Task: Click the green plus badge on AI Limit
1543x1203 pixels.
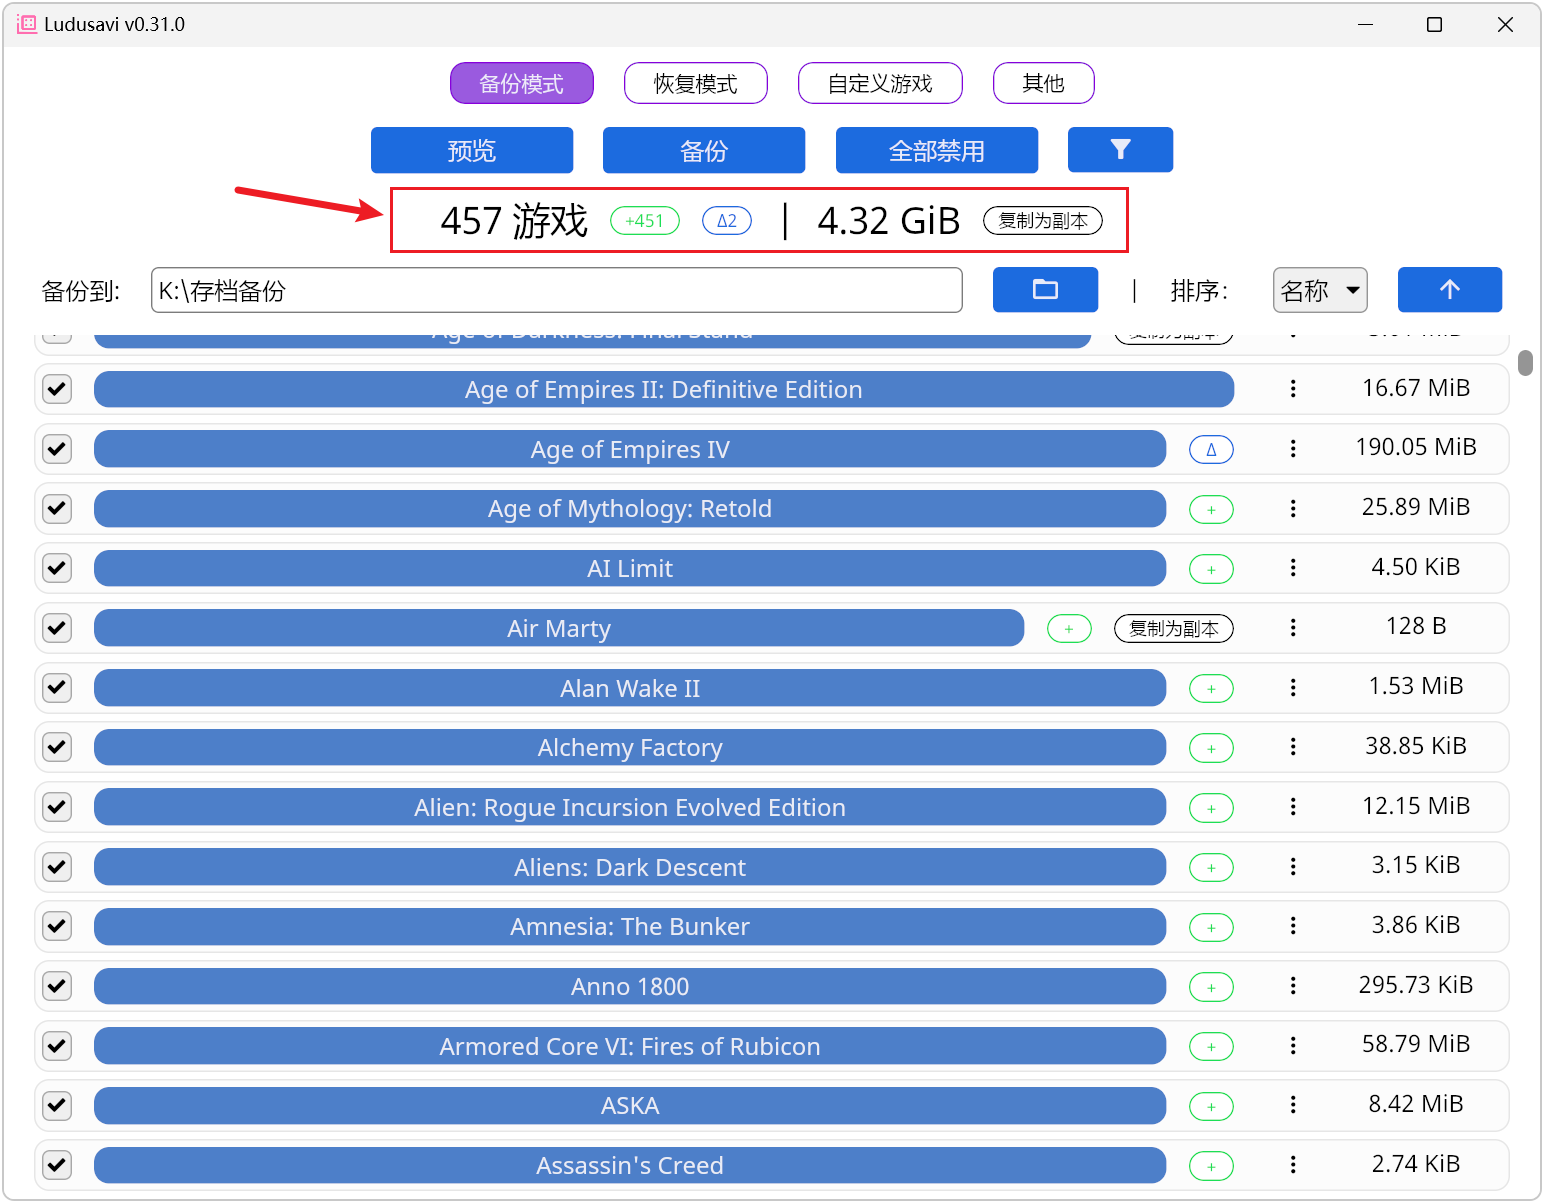Action: click(1211, 569)
